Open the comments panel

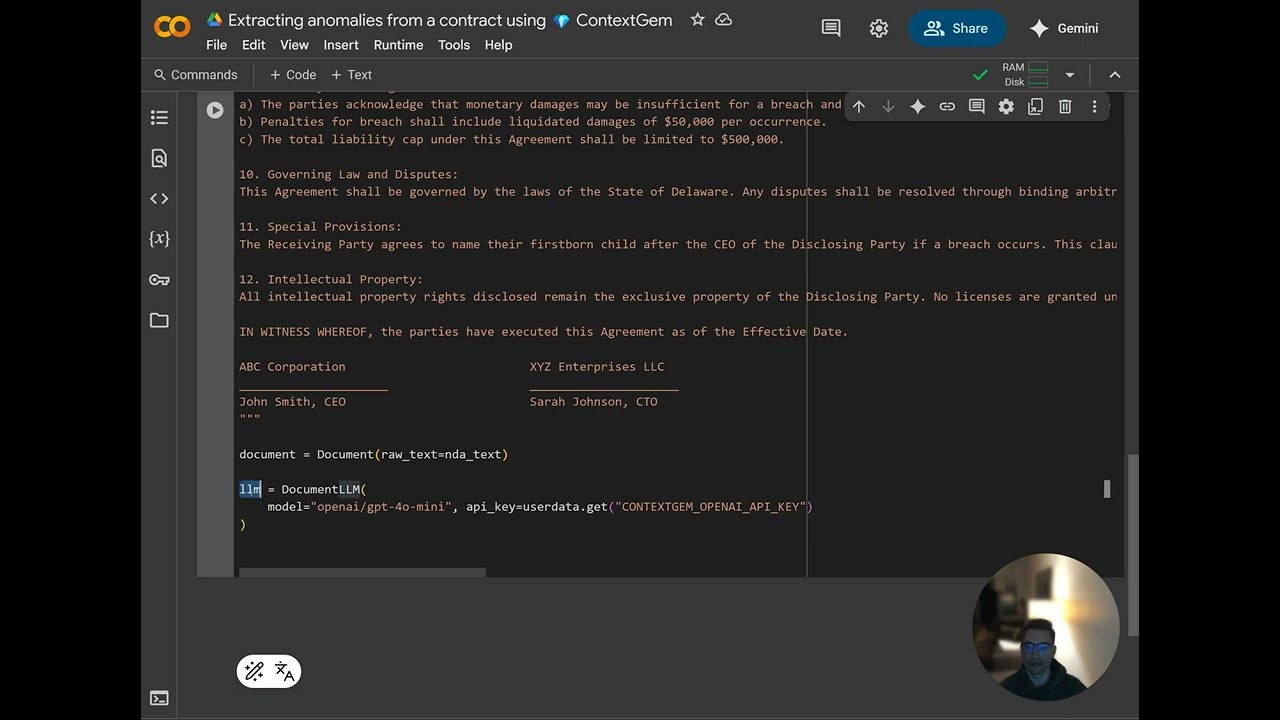(831, 28)
